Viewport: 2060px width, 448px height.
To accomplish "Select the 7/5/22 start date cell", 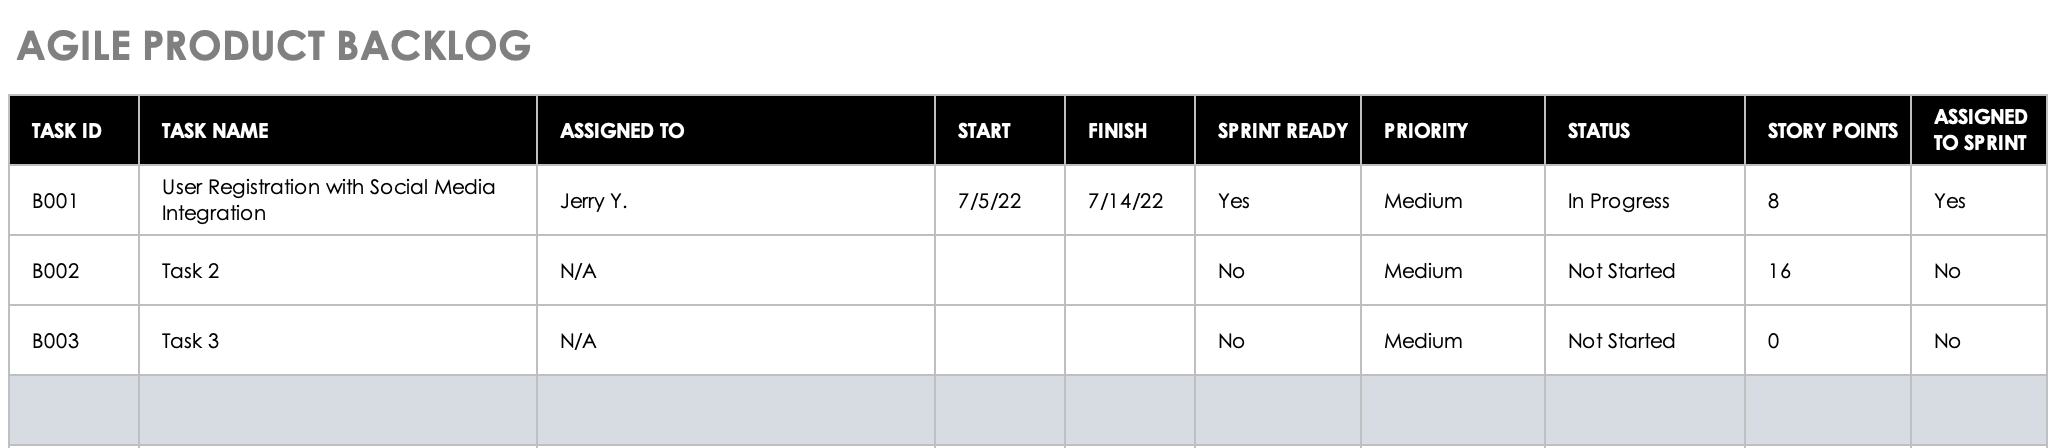I will pos(989,201).
